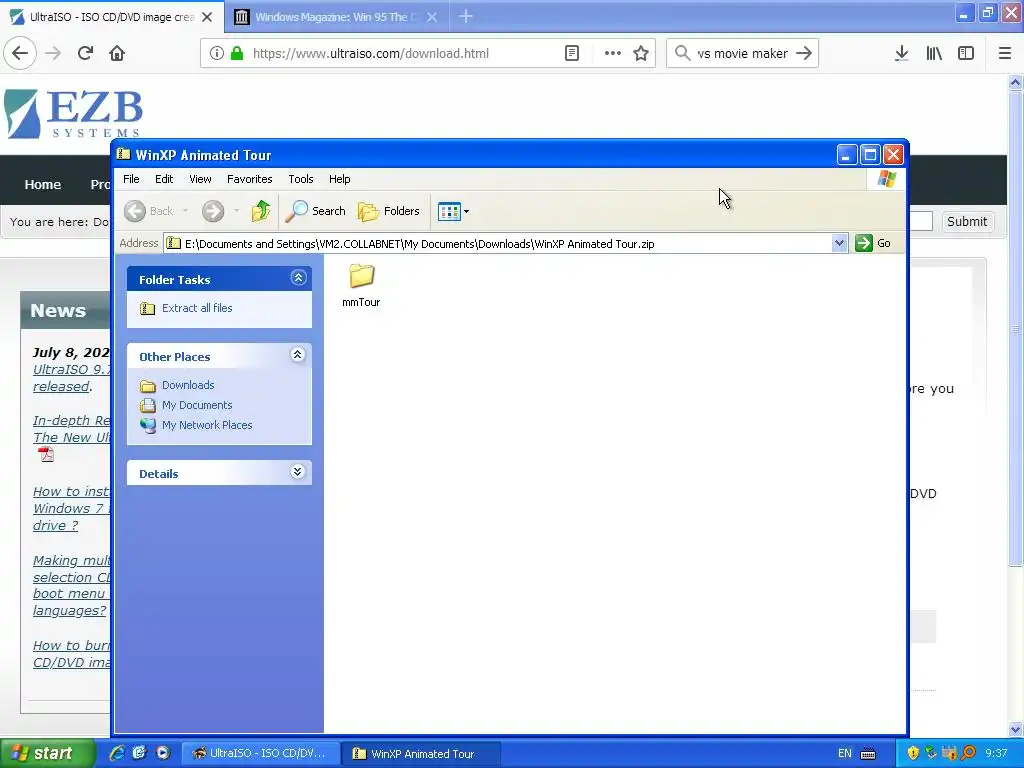This screenshot has height=768, width=1024.
Task: Expand the Address bar dropdown
Action: coord(839,244)
